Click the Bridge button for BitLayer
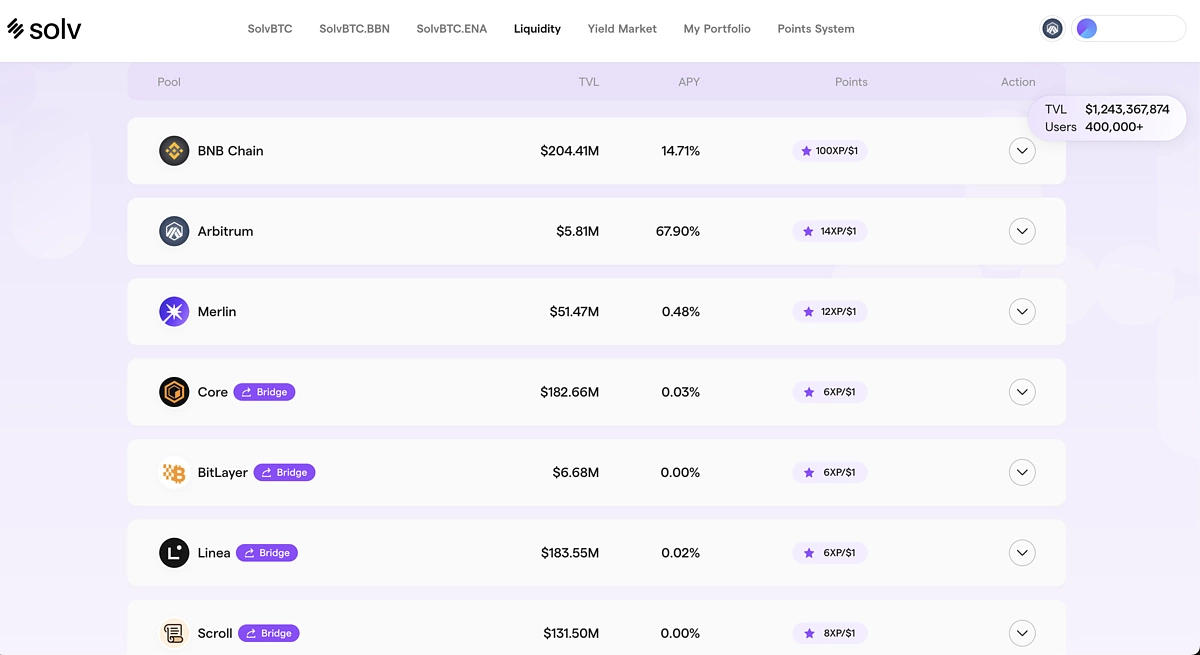This screenshot has width=1200, height=655. 284,472
